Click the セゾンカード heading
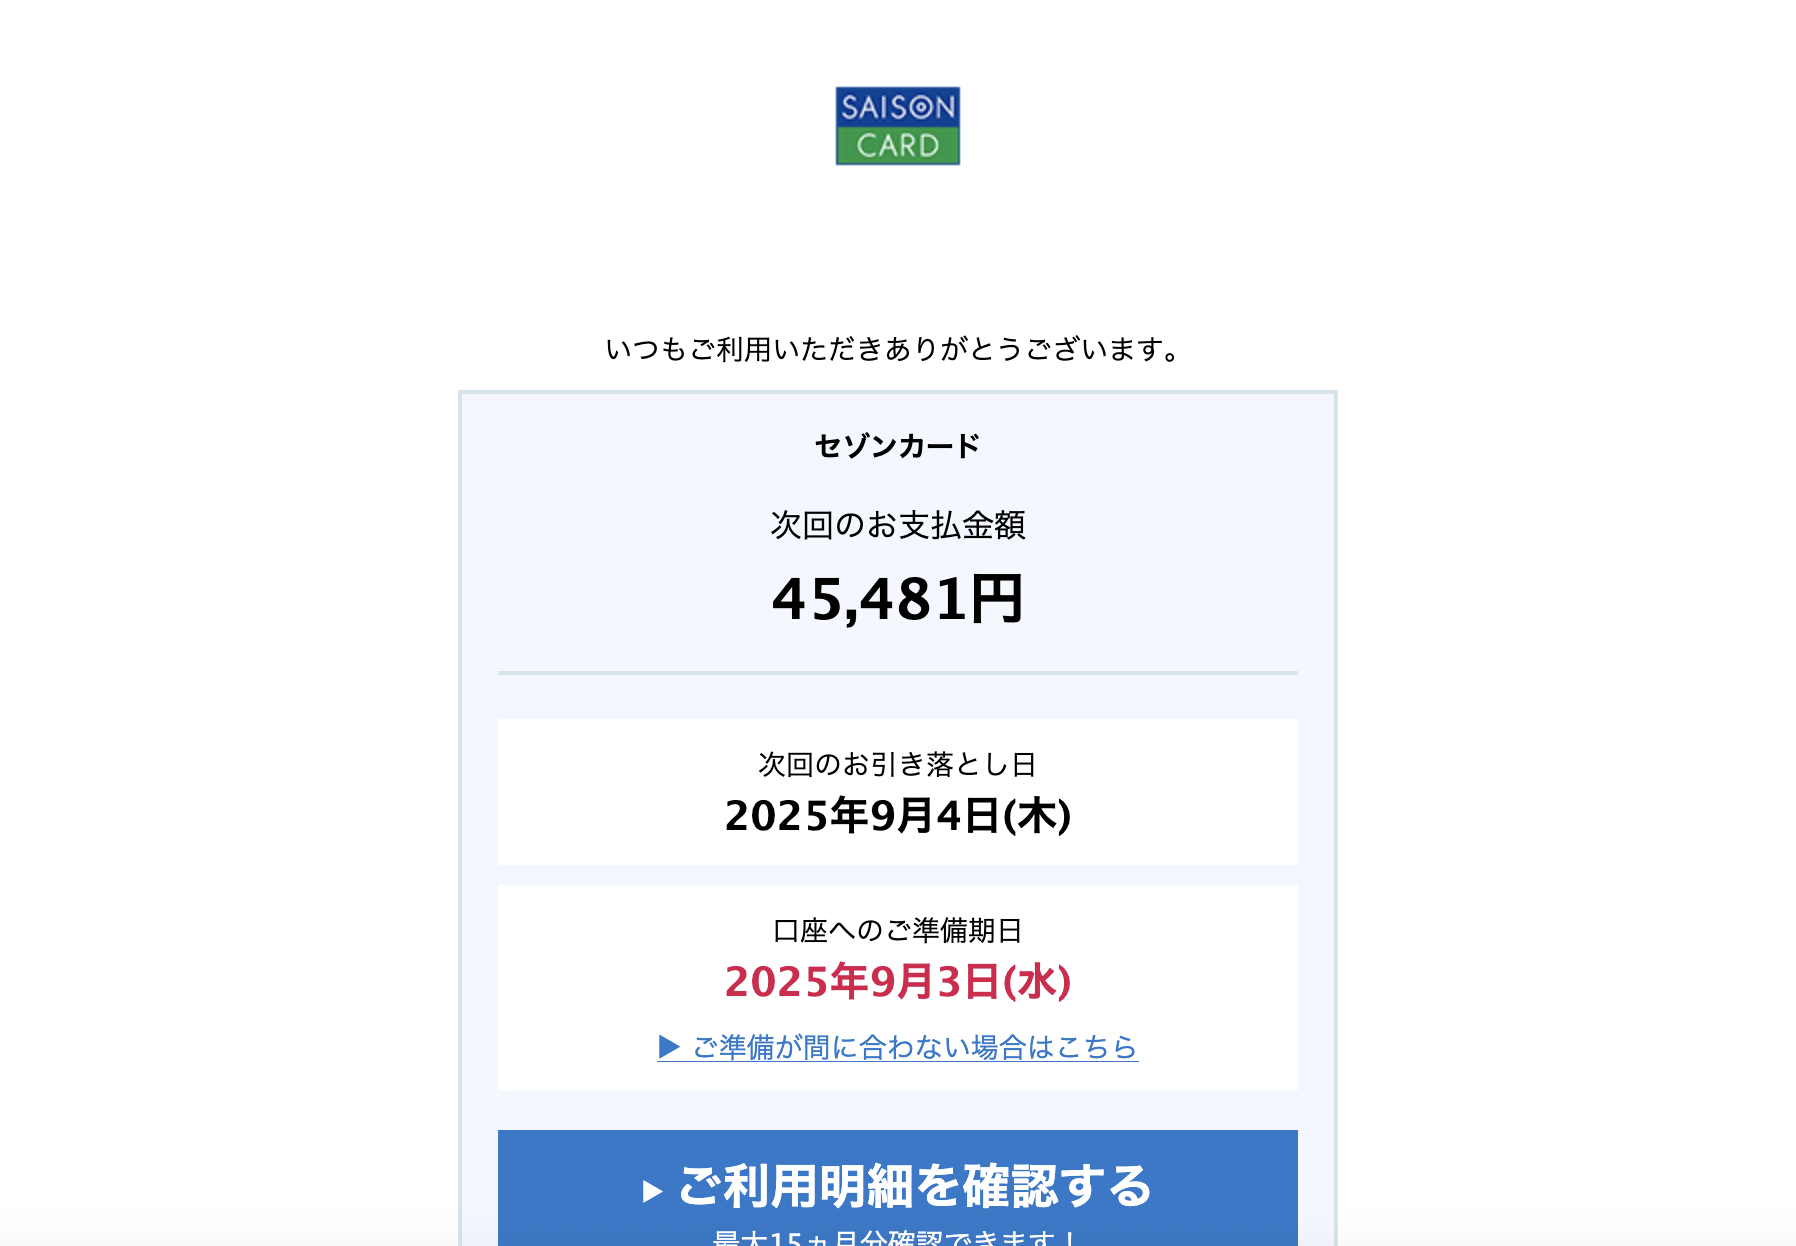This screenshot has height=1246, width=1796. 897,445
